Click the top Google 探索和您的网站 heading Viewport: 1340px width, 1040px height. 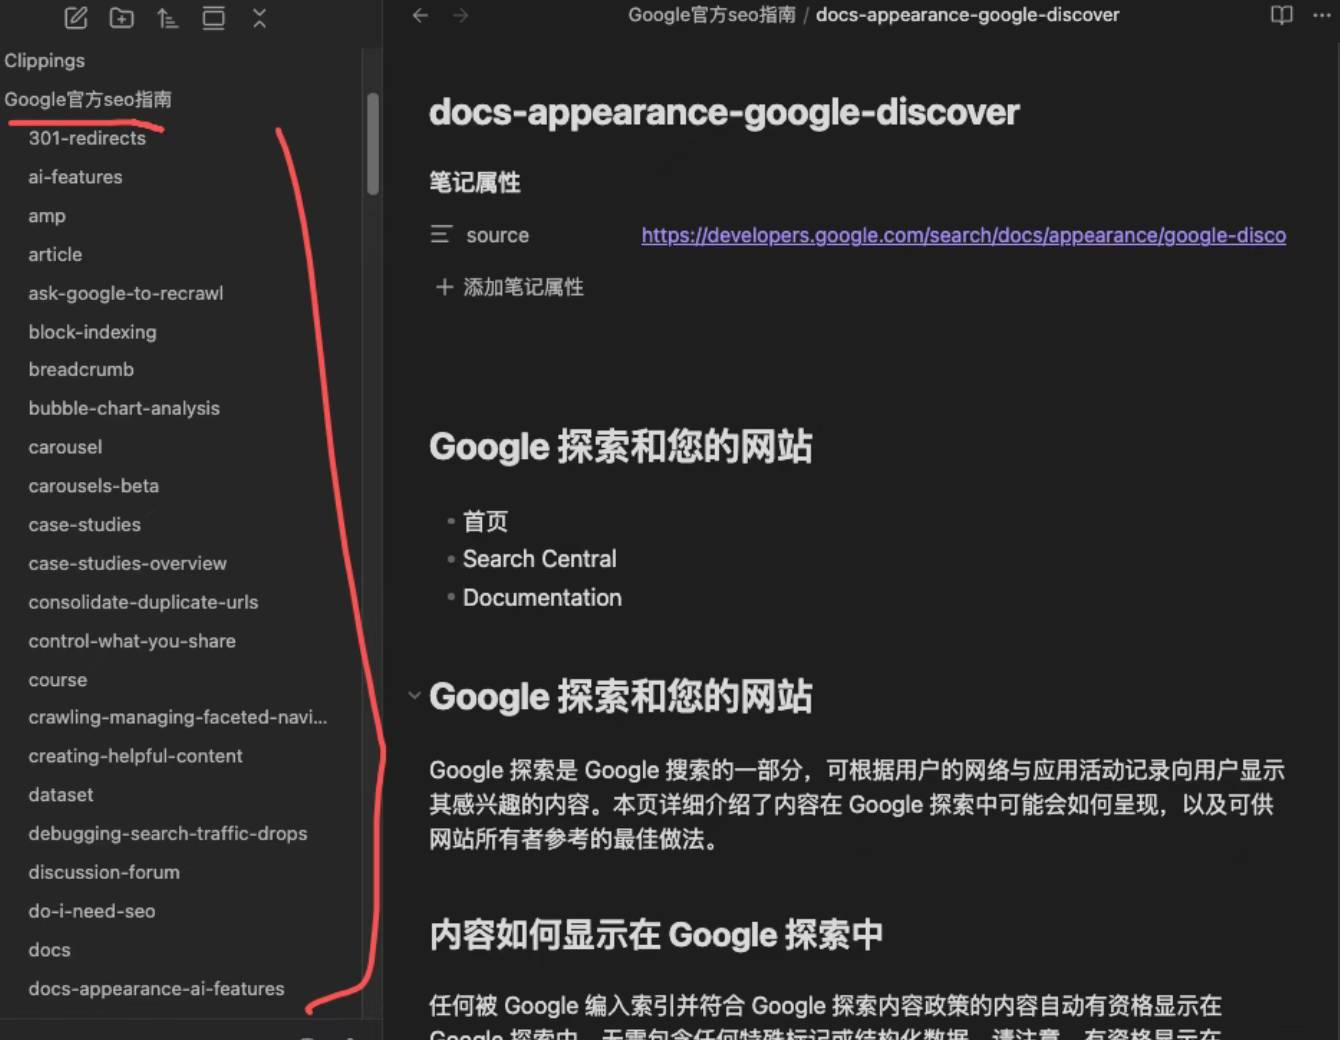pyautogui.click(x=621, y=447)
